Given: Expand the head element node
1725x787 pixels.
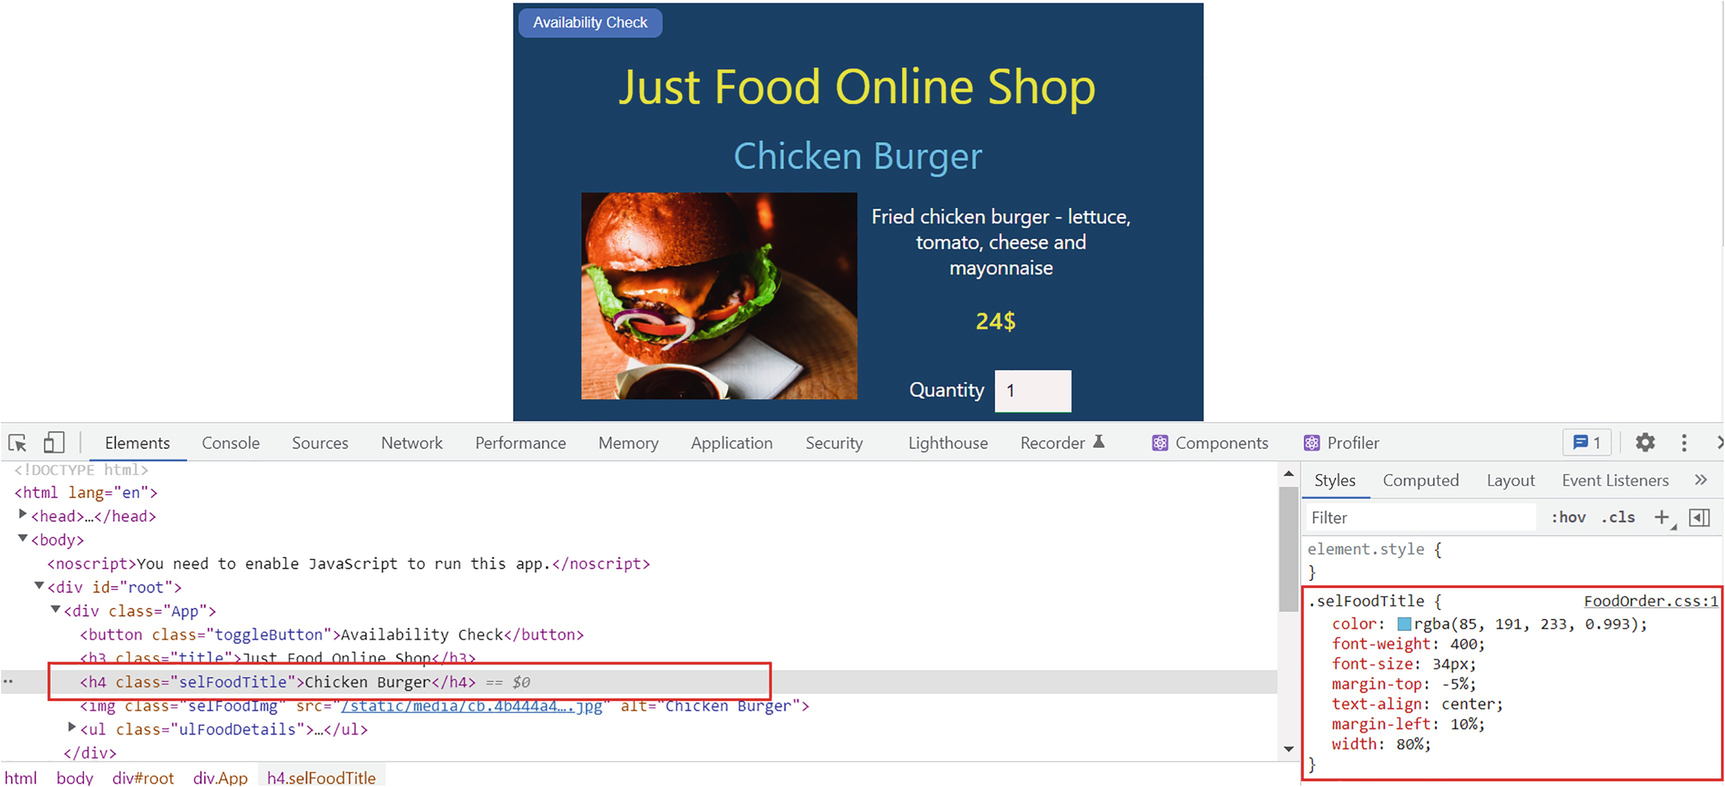Looking at the screenshot, I should (x=22, y=515).
